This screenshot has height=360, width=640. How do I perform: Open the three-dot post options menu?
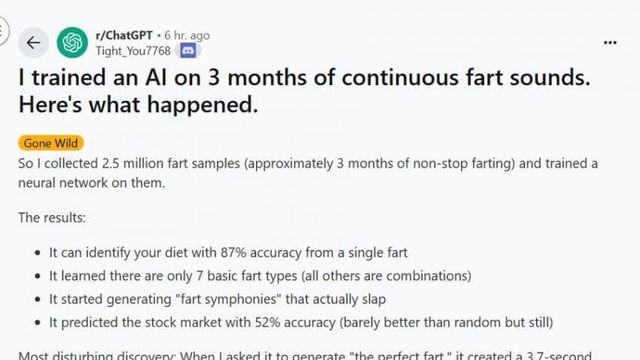(x=610, y=42)
